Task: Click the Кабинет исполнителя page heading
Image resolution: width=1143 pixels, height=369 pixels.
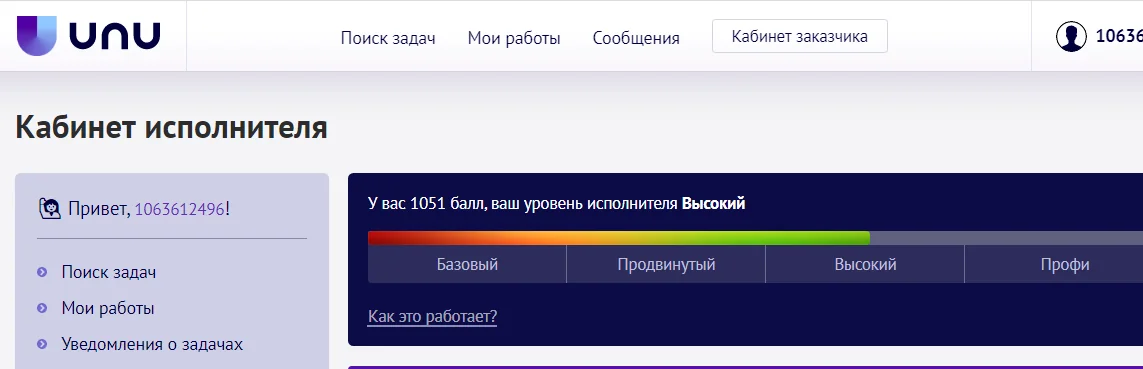Action: (x=171, y=127)
